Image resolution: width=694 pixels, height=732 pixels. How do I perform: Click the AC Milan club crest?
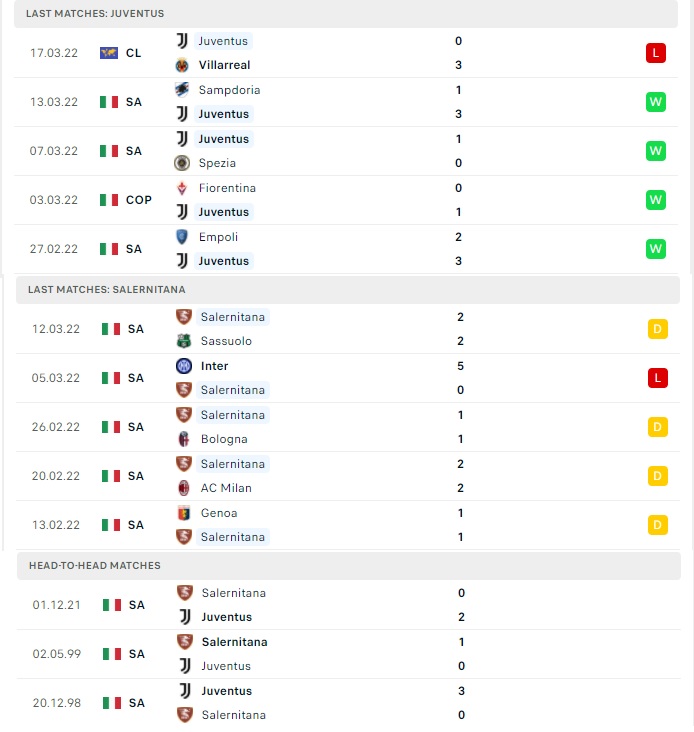tap(184, 488)
